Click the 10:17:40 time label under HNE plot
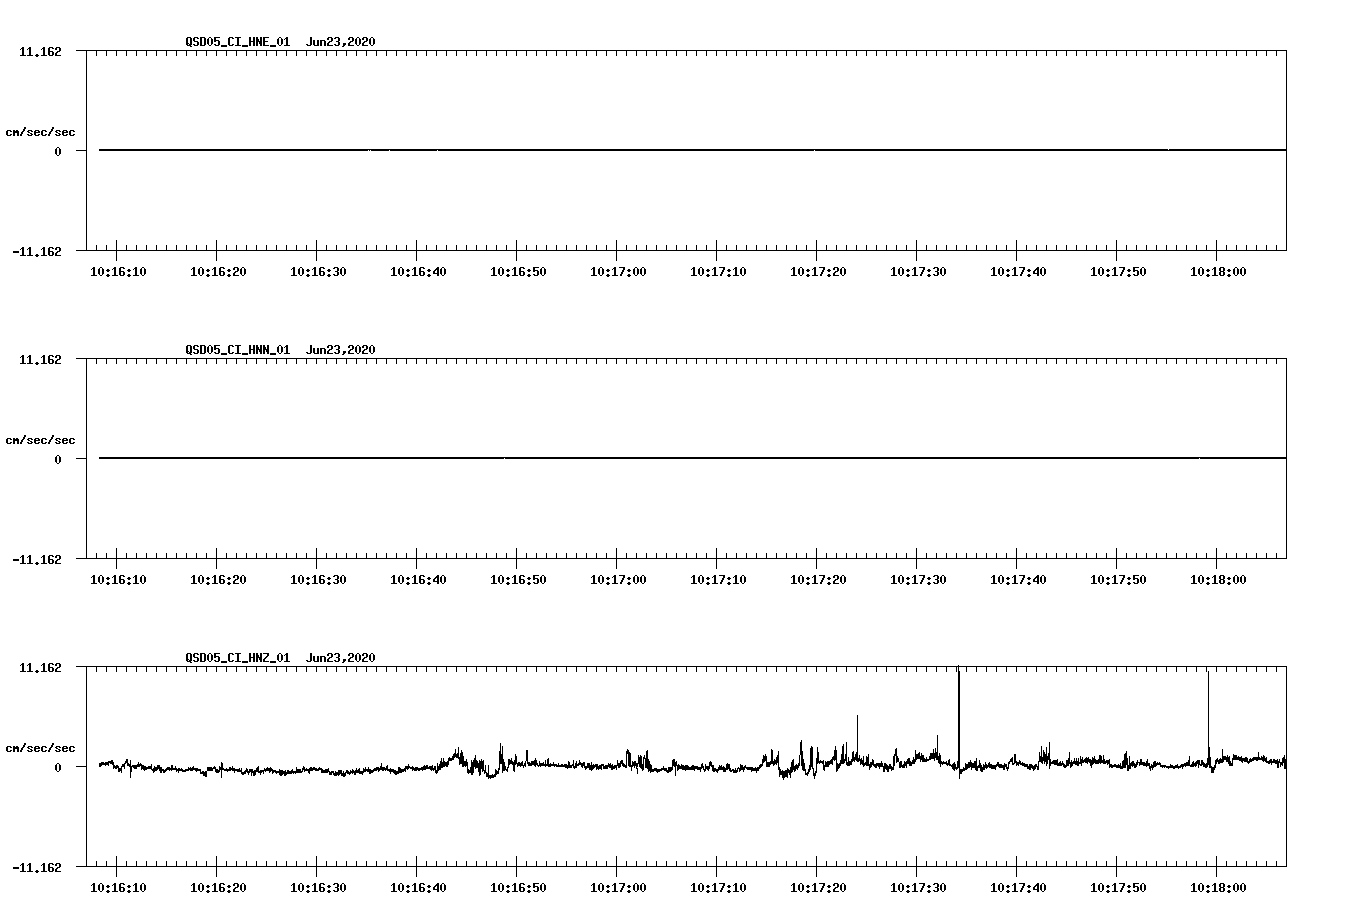The image size is (1358, 924). pos(1018,272)
